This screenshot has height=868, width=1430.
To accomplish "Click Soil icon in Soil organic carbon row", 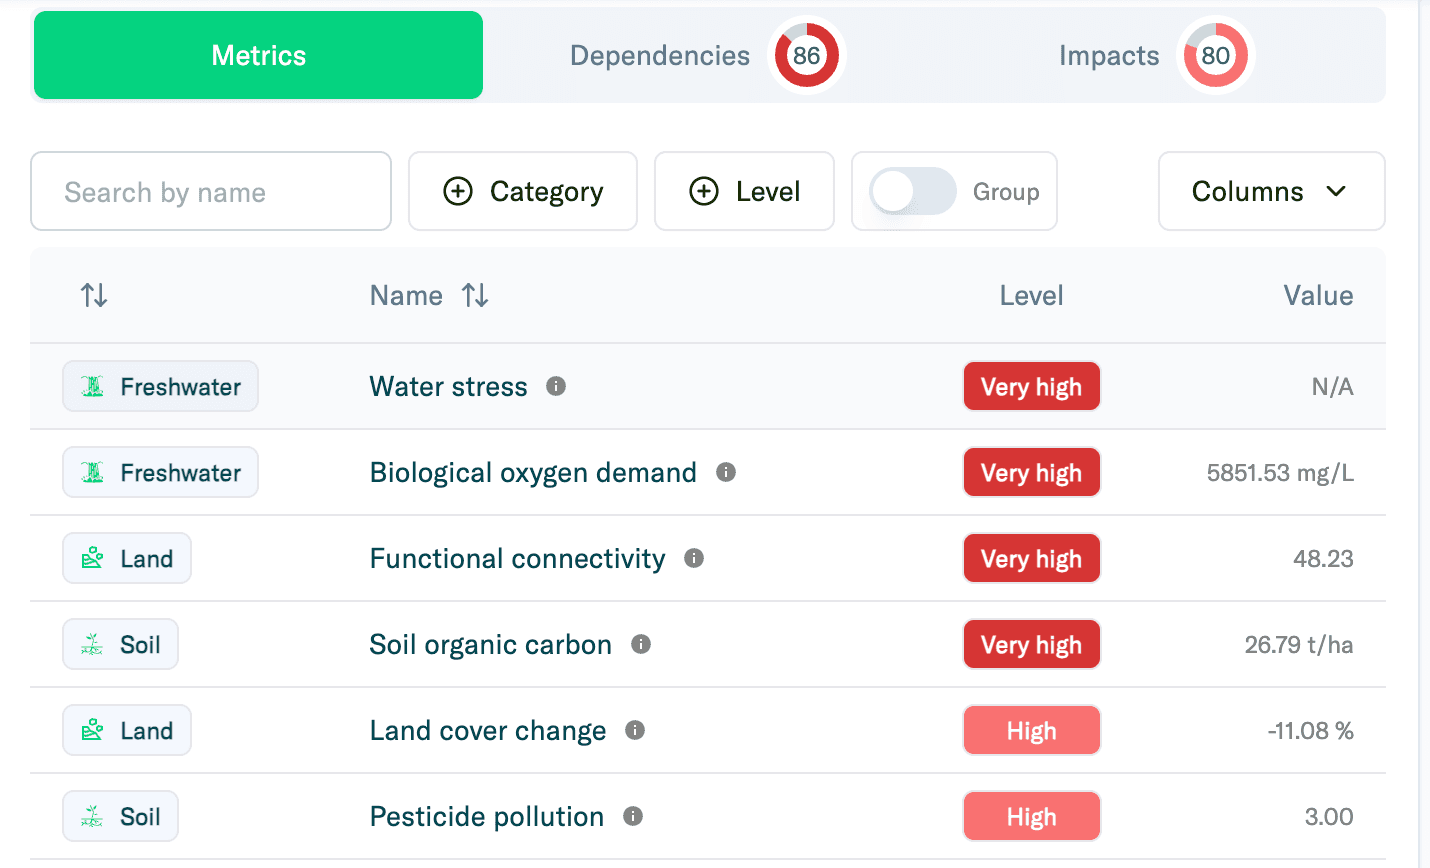I will coord(92,644).
